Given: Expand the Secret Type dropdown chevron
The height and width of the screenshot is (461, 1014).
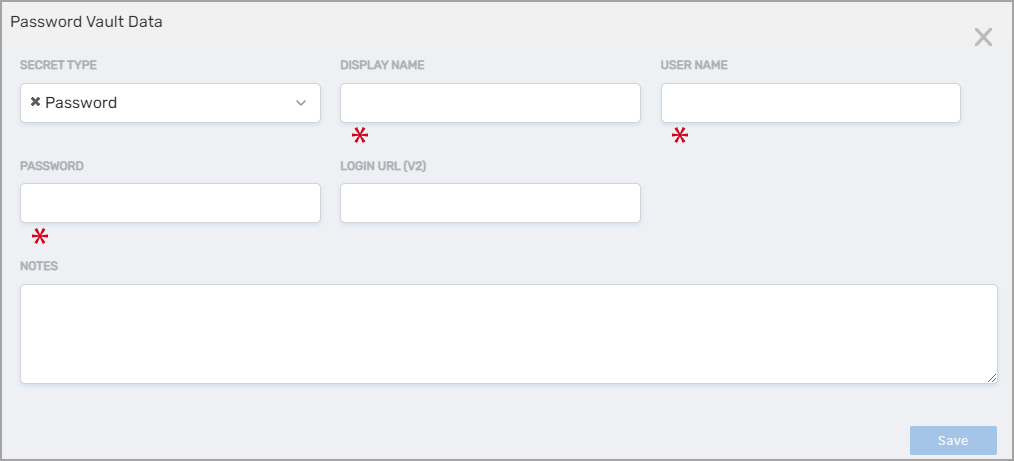Looking at the screenshot, I should [301, 103].
